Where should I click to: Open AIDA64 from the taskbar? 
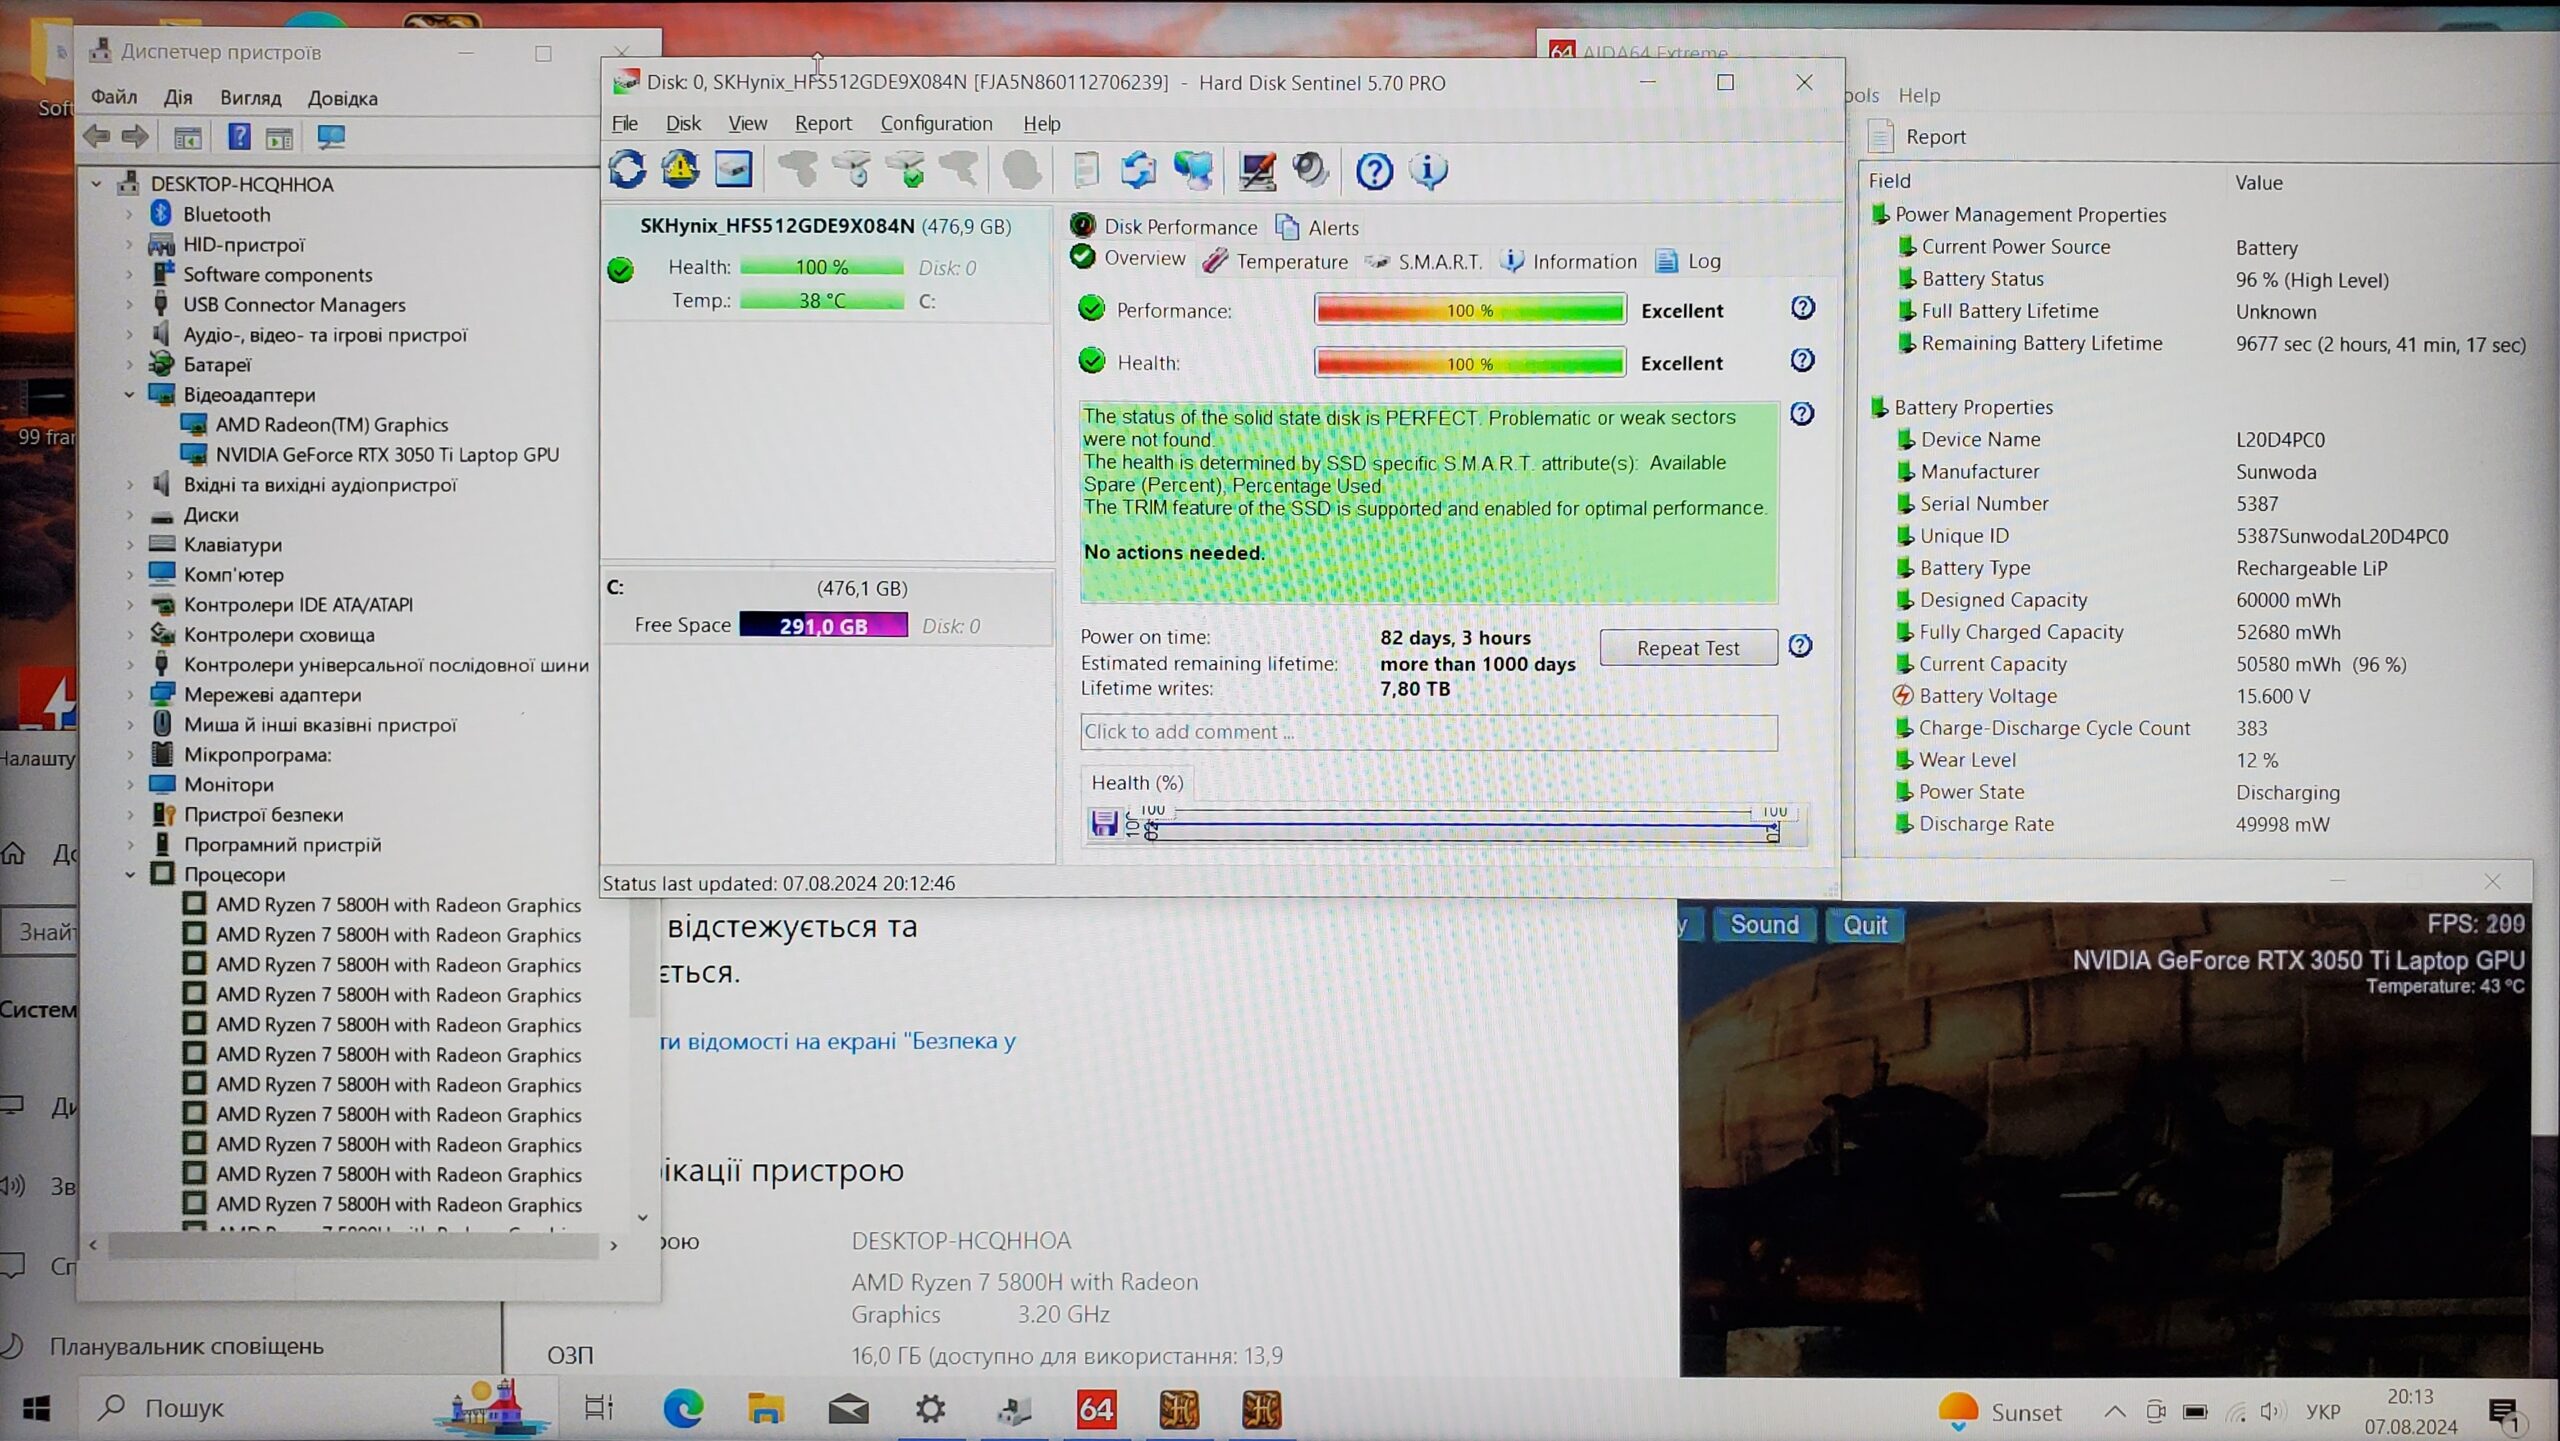tap(1096, 1410)
